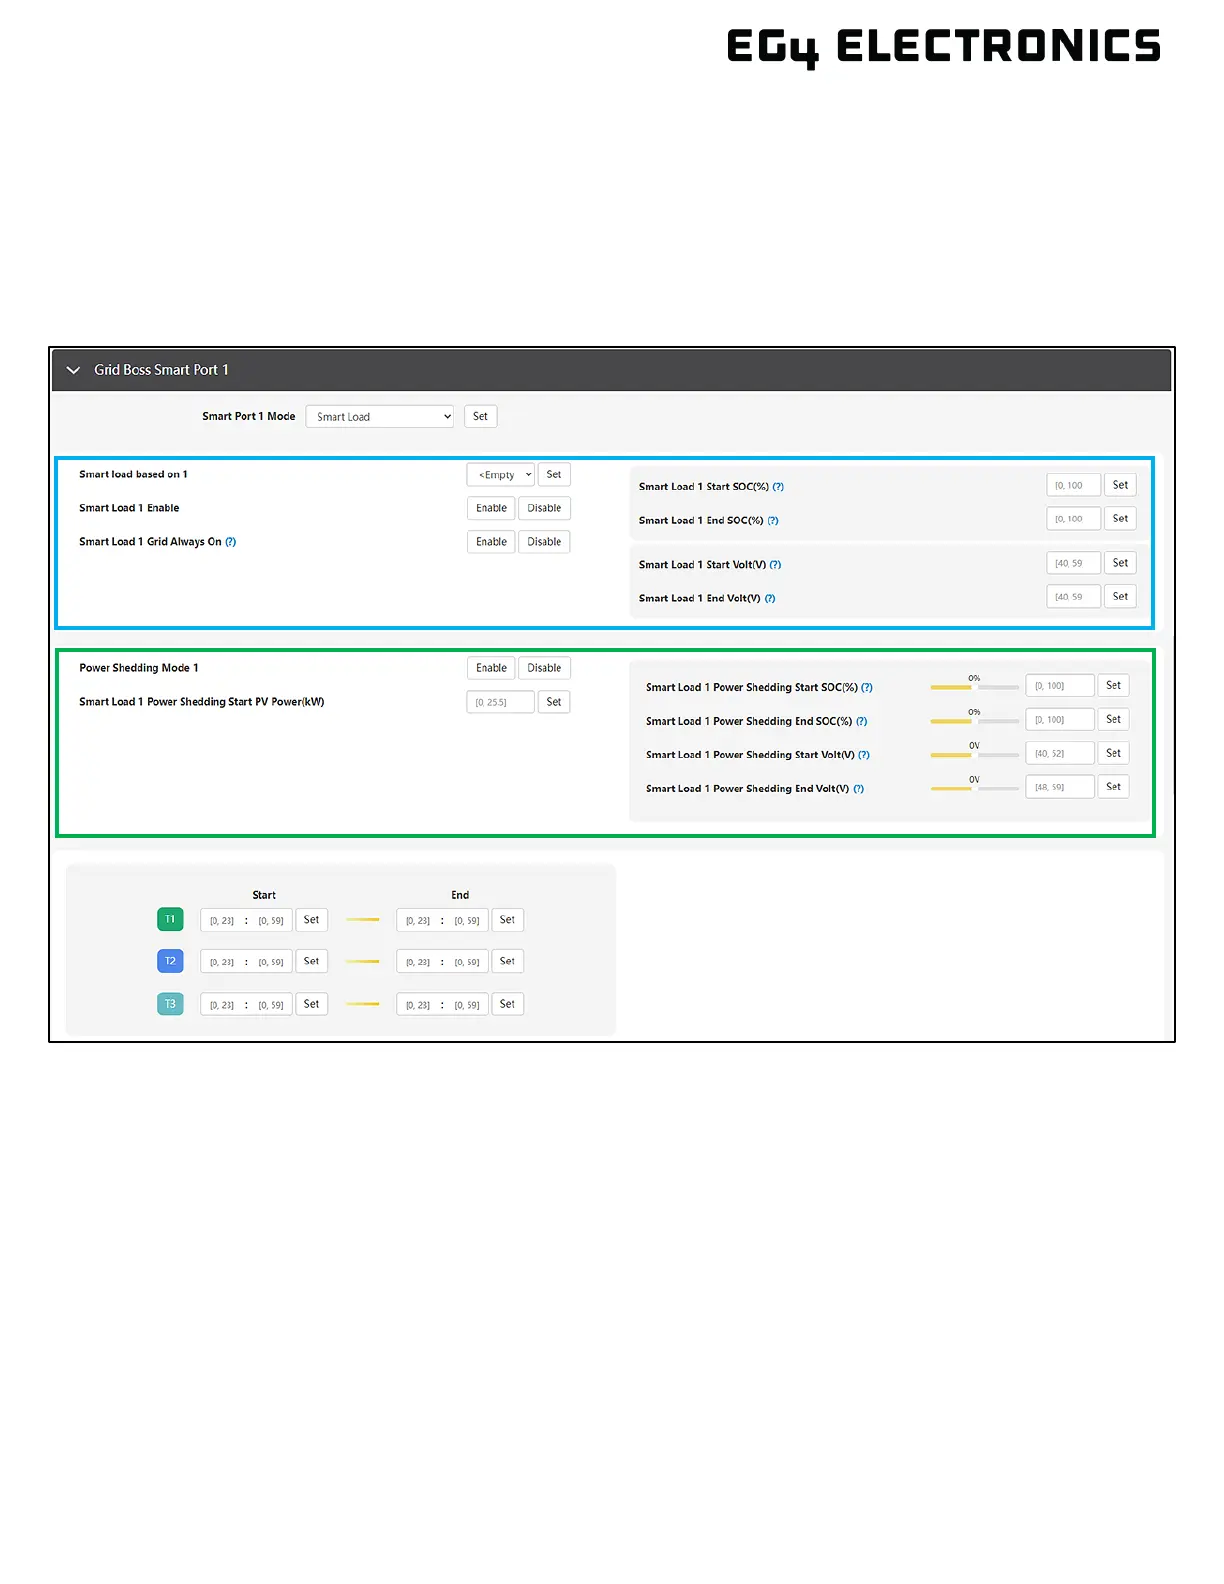Focus the T3 End hour input

tap(418, 1005)
